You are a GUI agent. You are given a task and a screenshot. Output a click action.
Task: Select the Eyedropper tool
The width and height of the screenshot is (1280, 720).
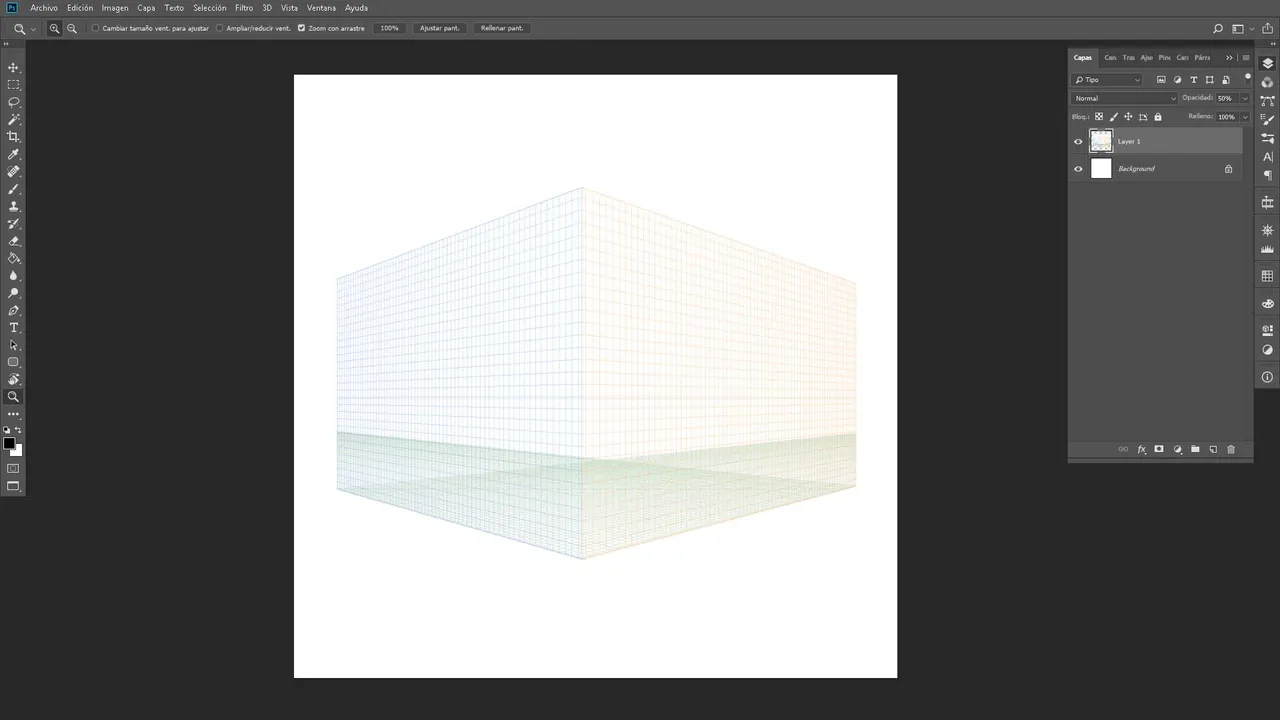tap(14, 155)
